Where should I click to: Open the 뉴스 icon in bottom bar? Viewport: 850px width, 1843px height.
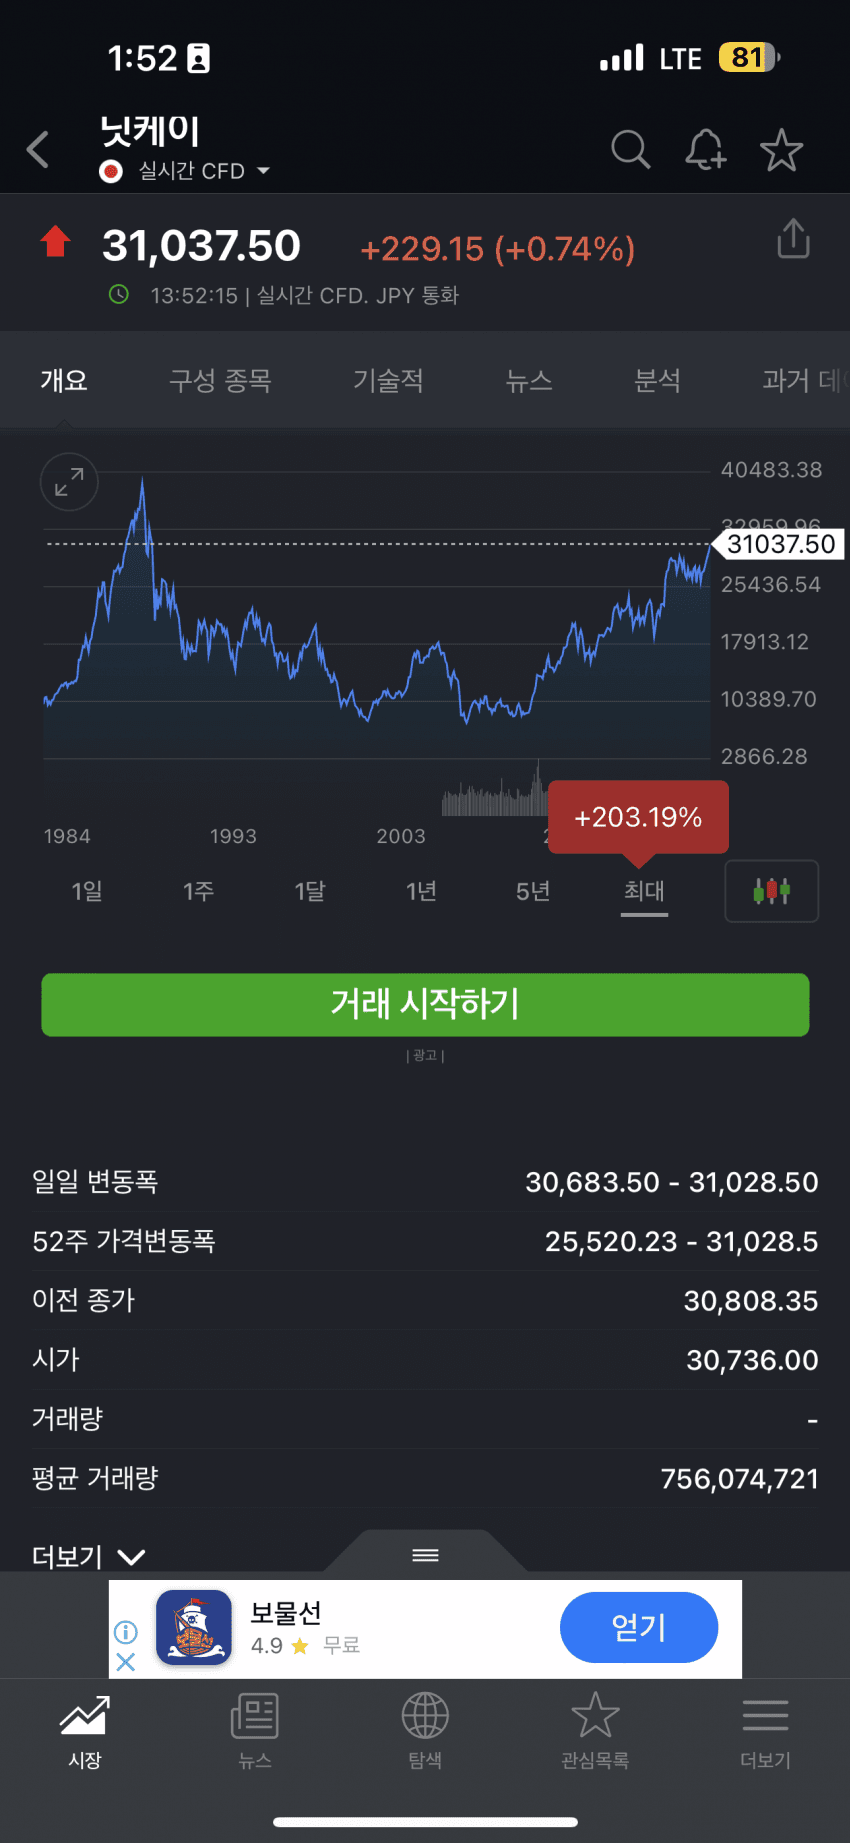255,1730
